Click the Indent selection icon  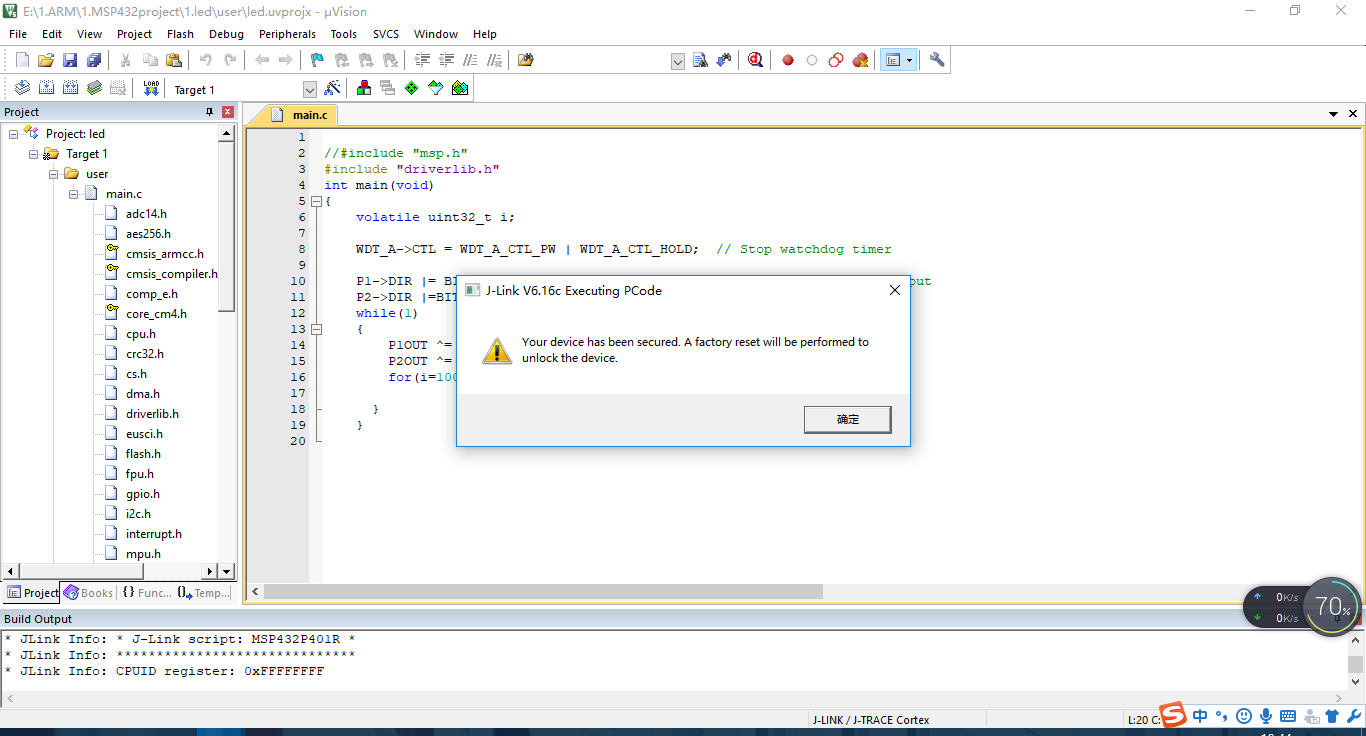pos(422,60)
